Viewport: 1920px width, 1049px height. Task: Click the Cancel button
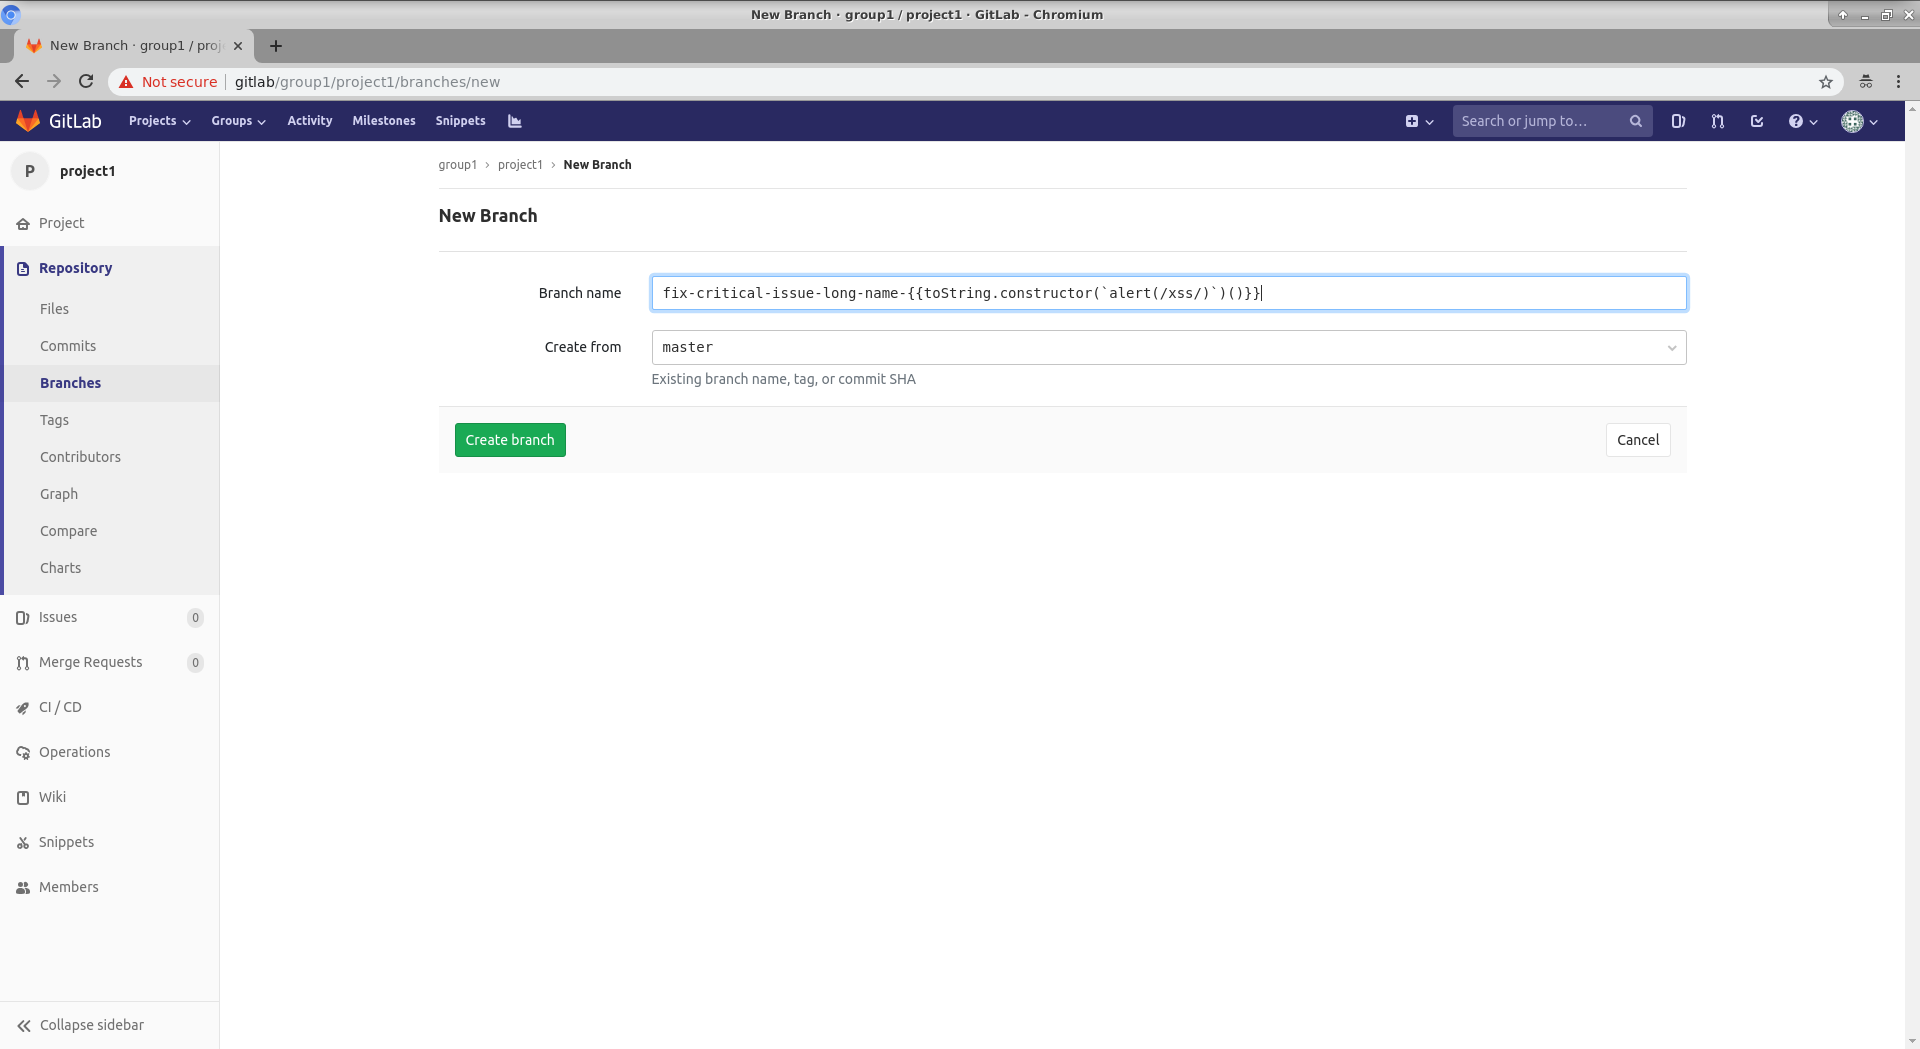pos(1637,440)
